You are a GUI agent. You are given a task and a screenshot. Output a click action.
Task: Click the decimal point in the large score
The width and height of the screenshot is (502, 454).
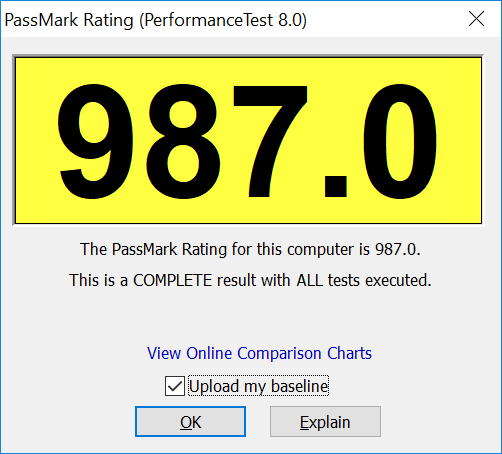(336, 187)
